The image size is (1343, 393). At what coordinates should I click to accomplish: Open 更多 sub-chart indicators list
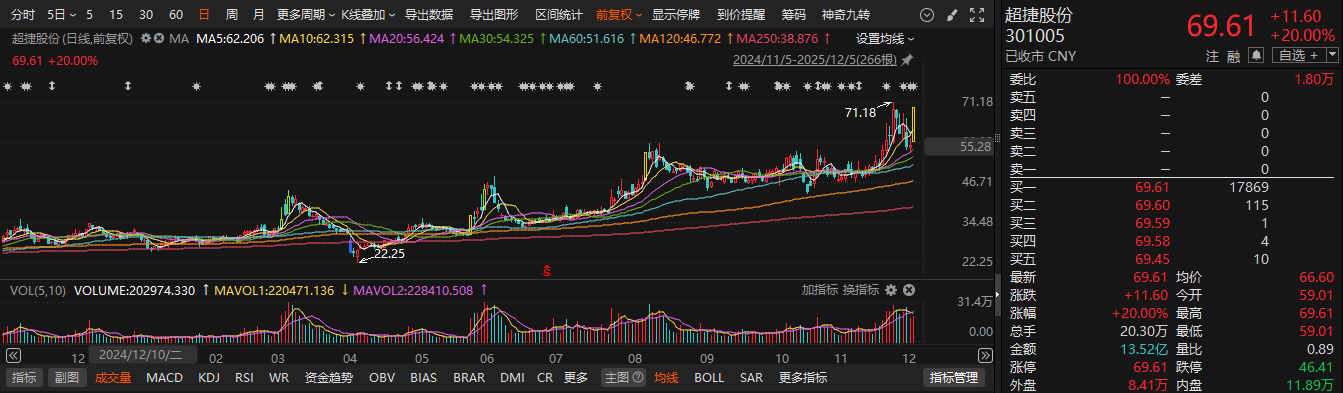(576, 378)
